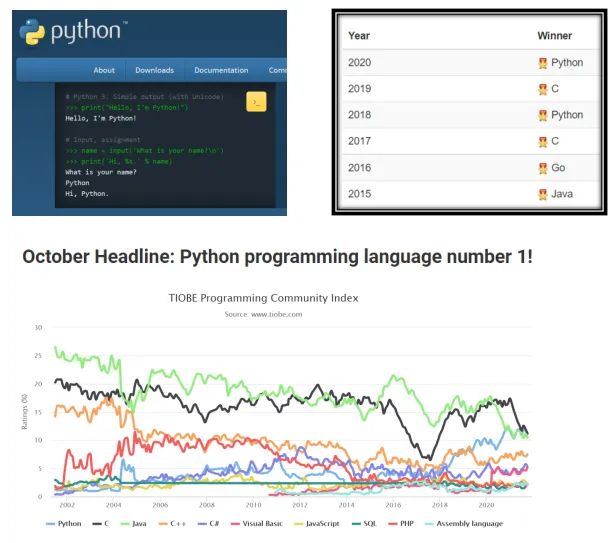Viewport: 616px width, 543px height.
Task: Click the 2019 winner medal icon
Action: coord(543,89)
